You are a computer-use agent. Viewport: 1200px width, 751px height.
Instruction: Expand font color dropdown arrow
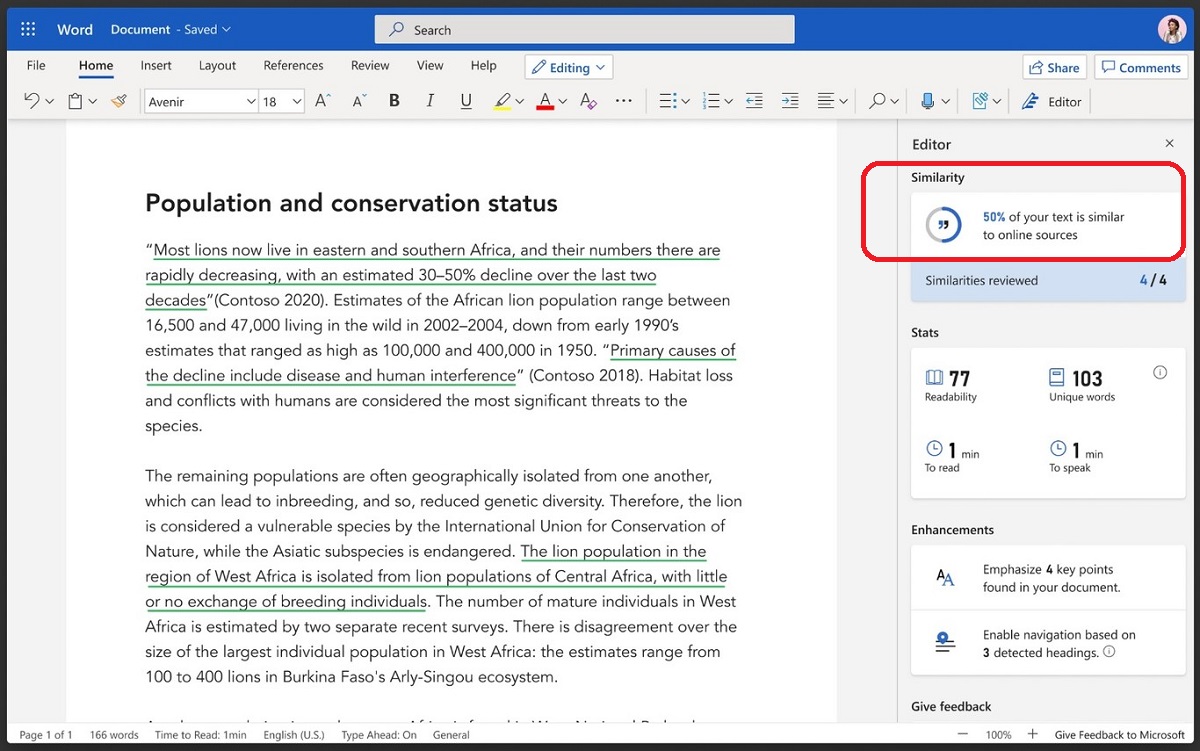coord(563,101)
